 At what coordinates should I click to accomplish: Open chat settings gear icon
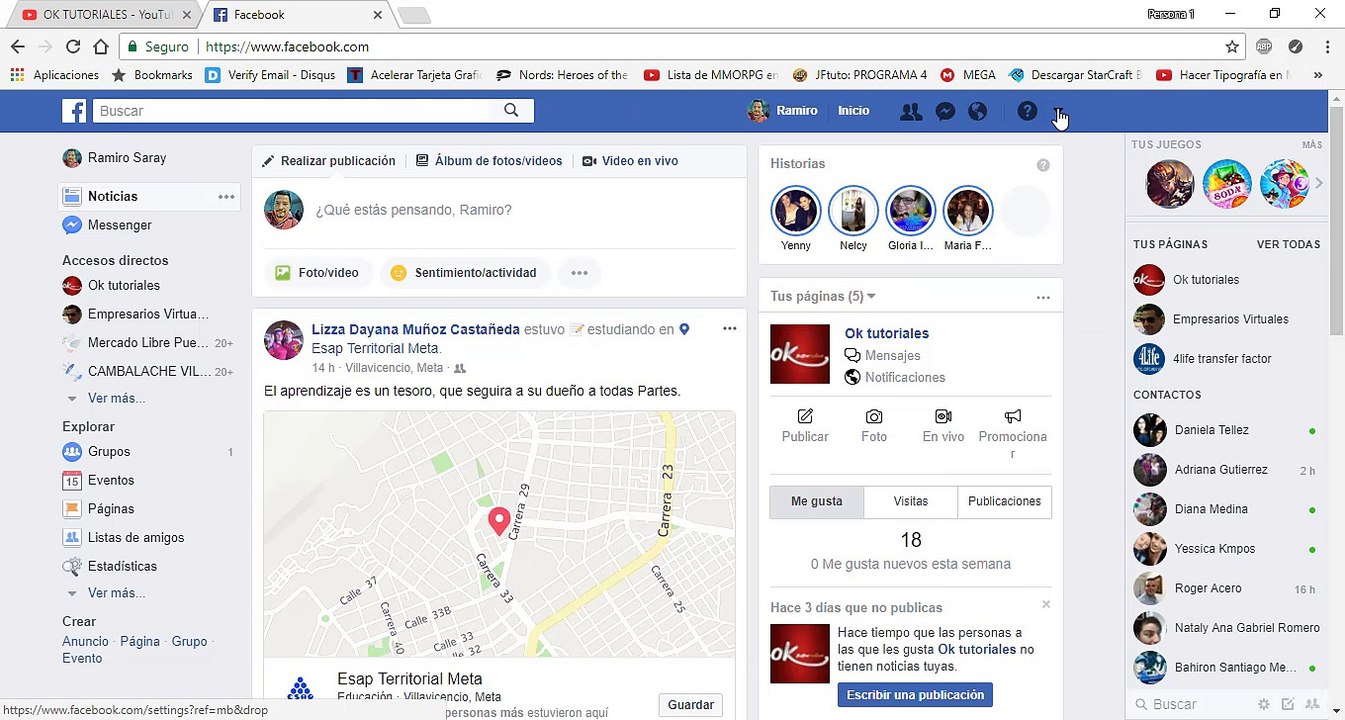(x=1264, y=705)
